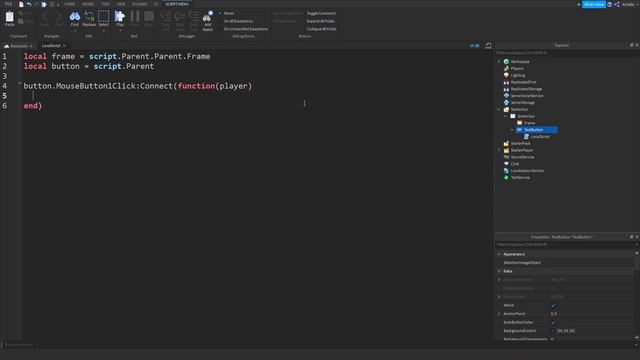
Task: Switch to the Baseplate editor tab
Action: [18, 46]
